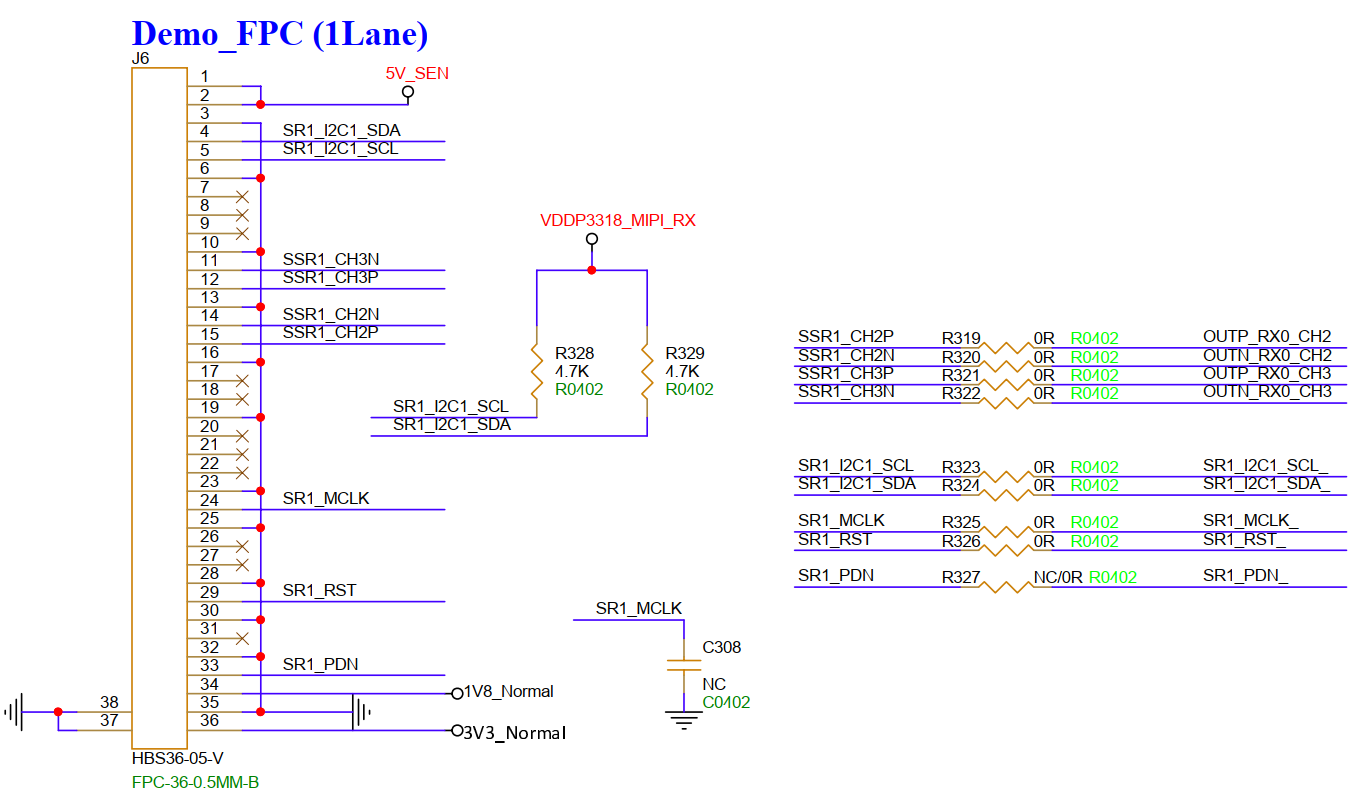Select the R323 resistor designator text
The height and width of the screenshot is (809, 1361).
(961, 467)
